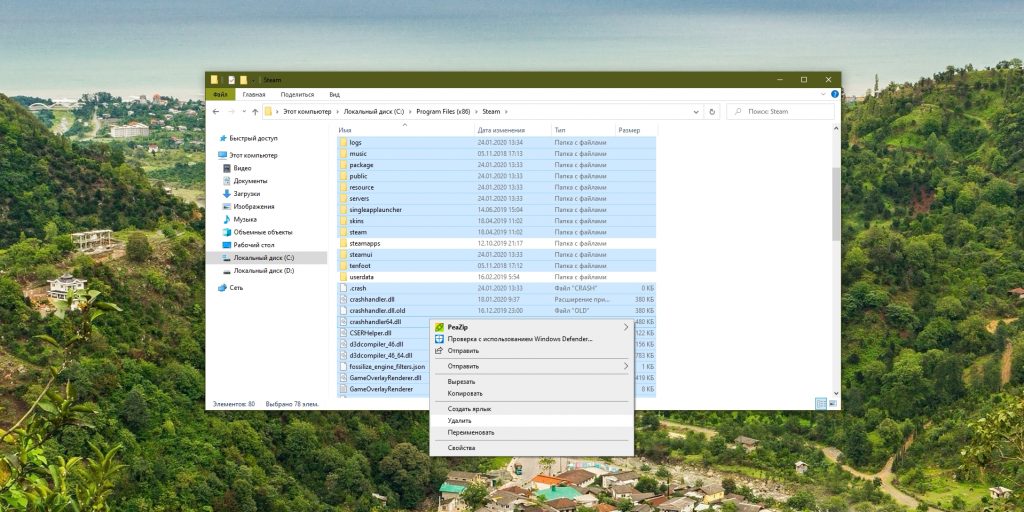Sort by Дата изменения column header
The image size is (1024, 512).
point(501,130)
